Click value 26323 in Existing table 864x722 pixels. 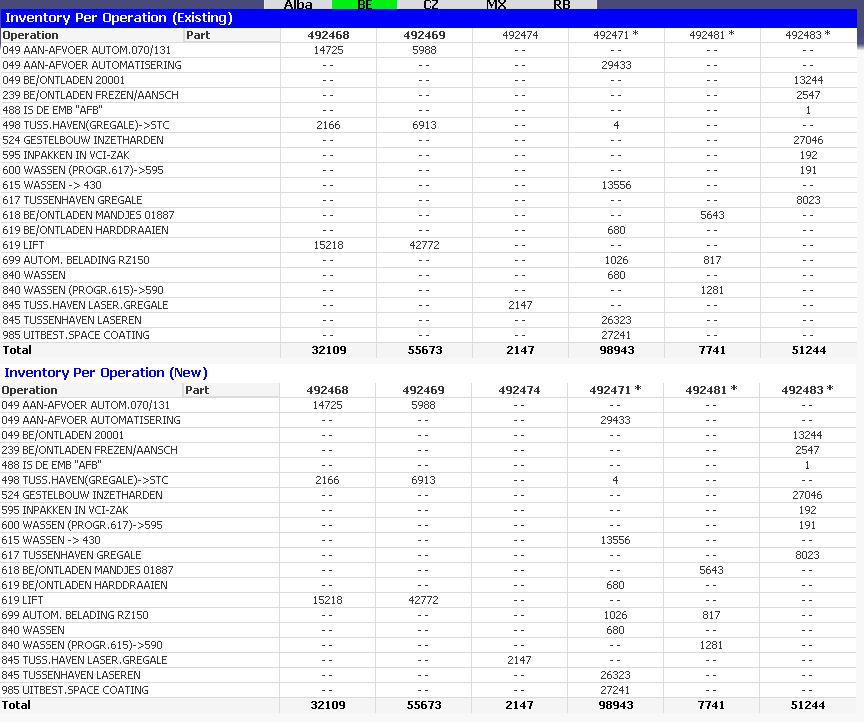tap(616, 320)
